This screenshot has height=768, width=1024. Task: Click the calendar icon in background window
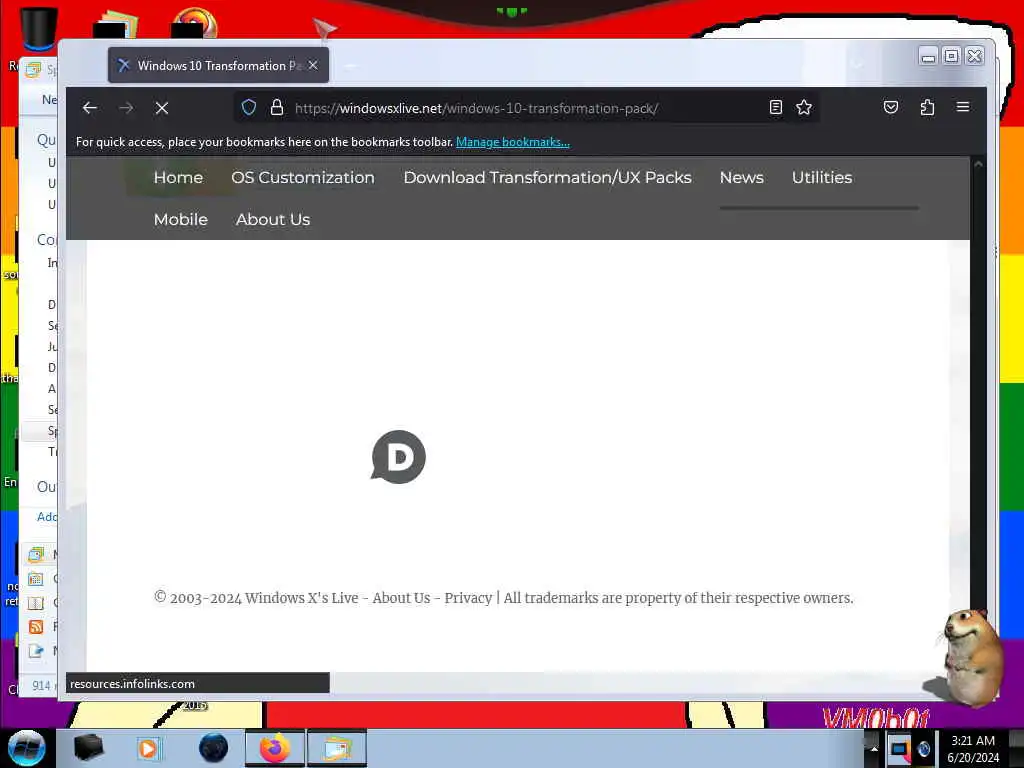(x=36, y=579)
